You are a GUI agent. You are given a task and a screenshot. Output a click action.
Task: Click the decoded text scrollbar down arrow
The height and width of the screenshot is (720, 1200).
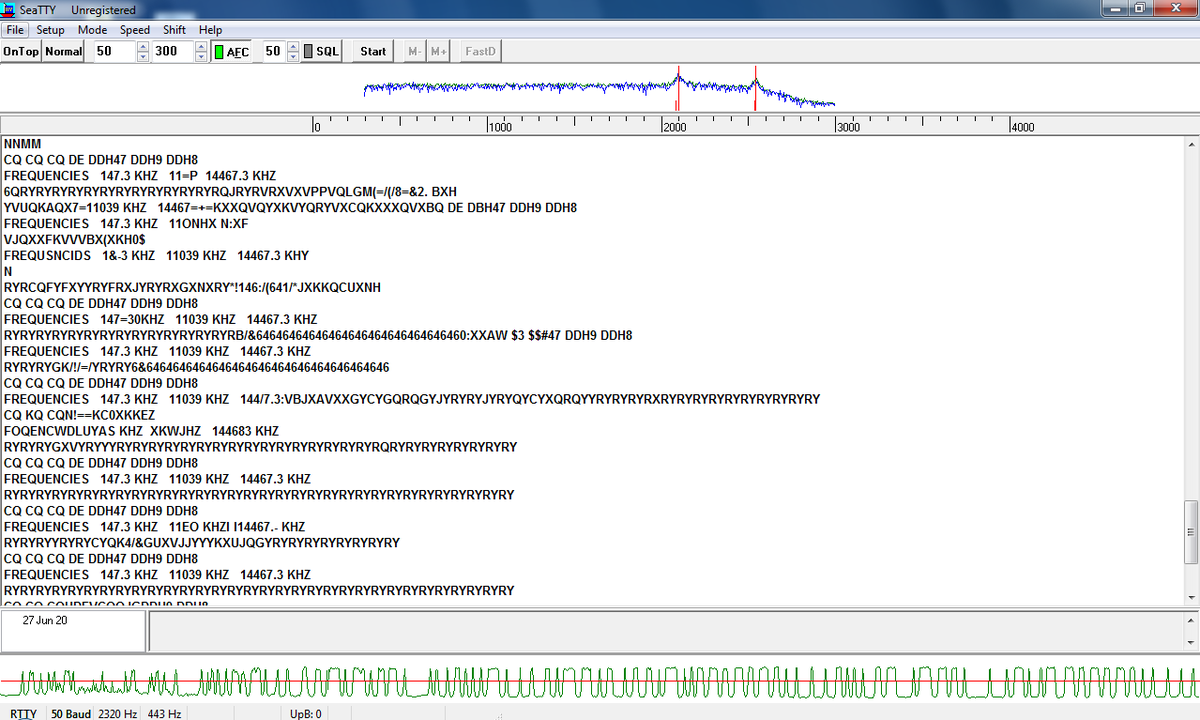click(1190, 597)
